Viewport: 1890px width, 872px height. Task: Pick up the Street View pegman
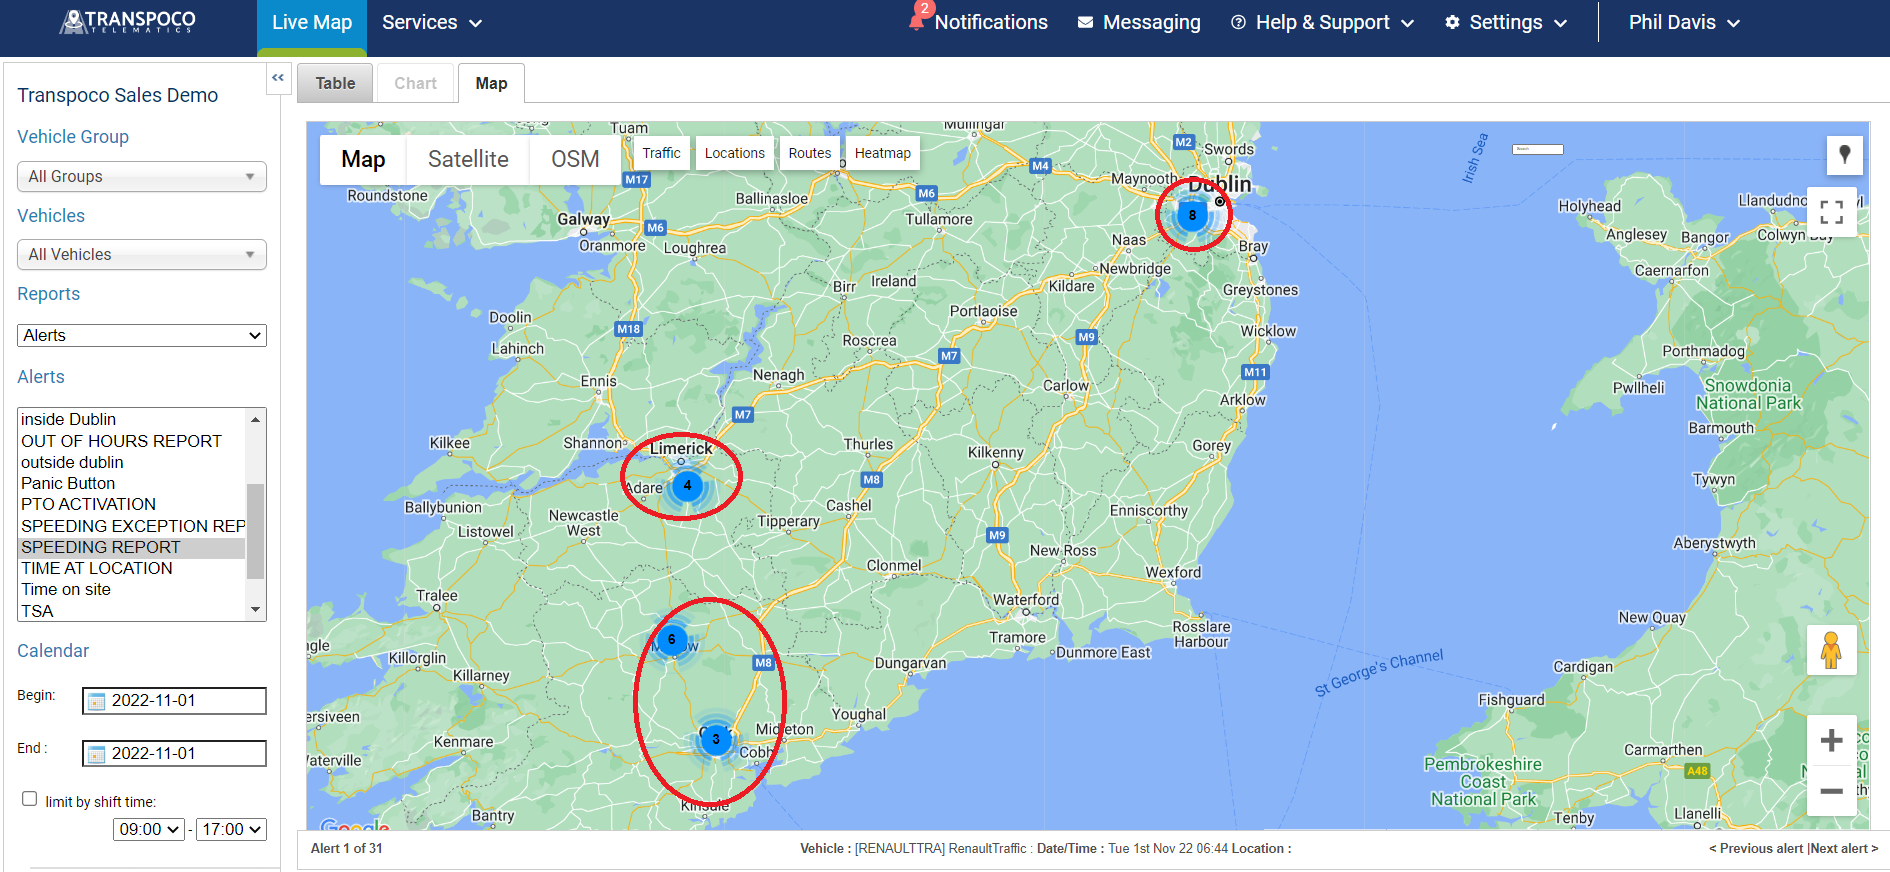coord(1831,650)
